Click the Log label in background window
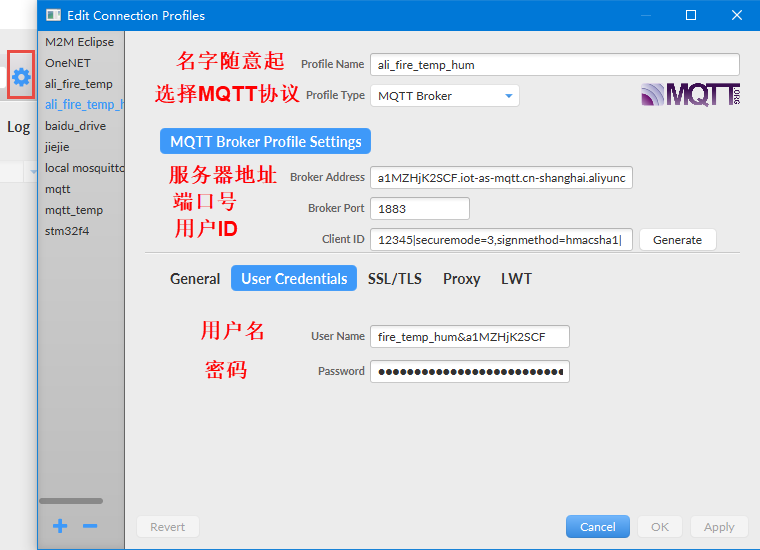The width and height of the screenshot is (760, 550). pos(18,127)
